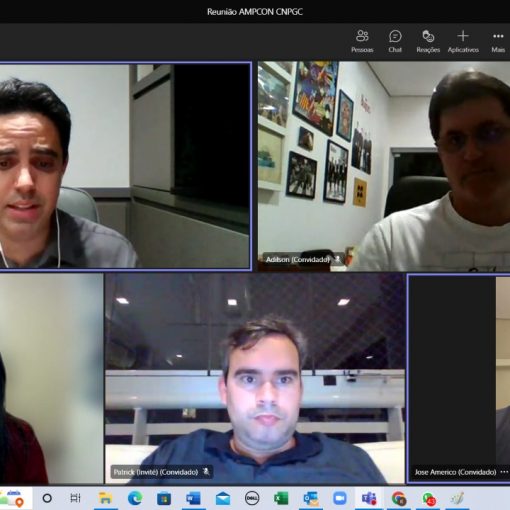
Task: Open the Mais options menu
Action: click(x=498, y=41)
